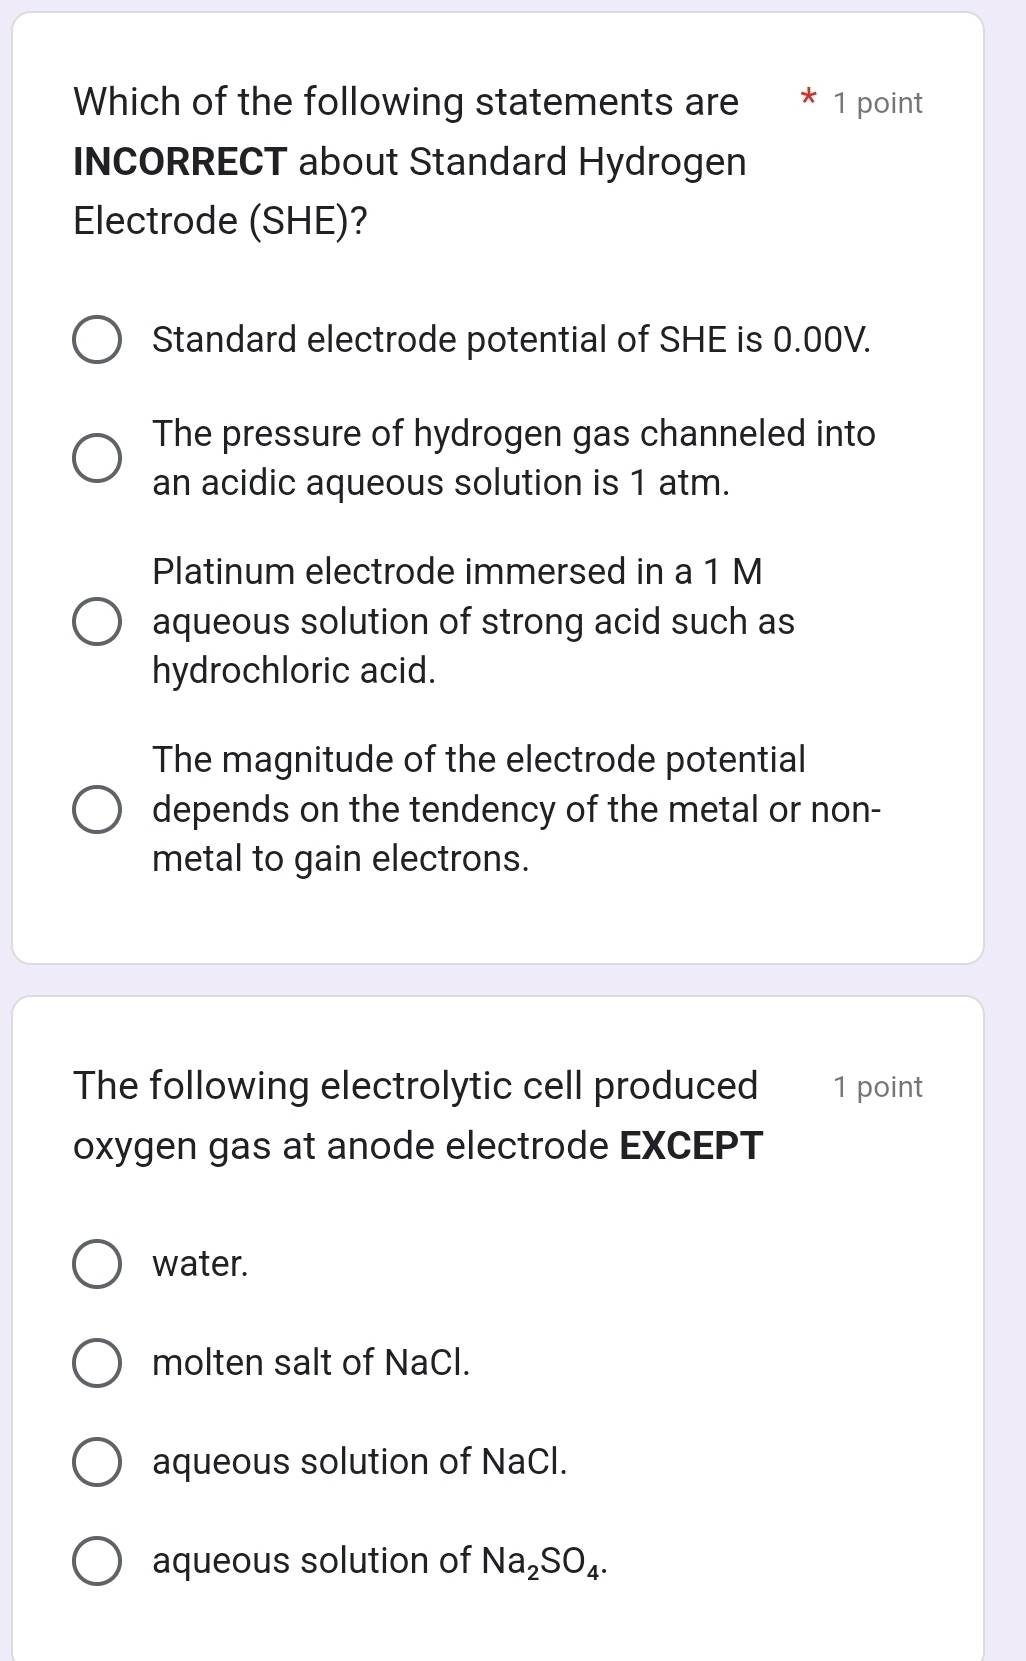Click the "molten salt of NaCl." label text
This screenshot has height=1661, width=1026.
[x=310, y=1363]
